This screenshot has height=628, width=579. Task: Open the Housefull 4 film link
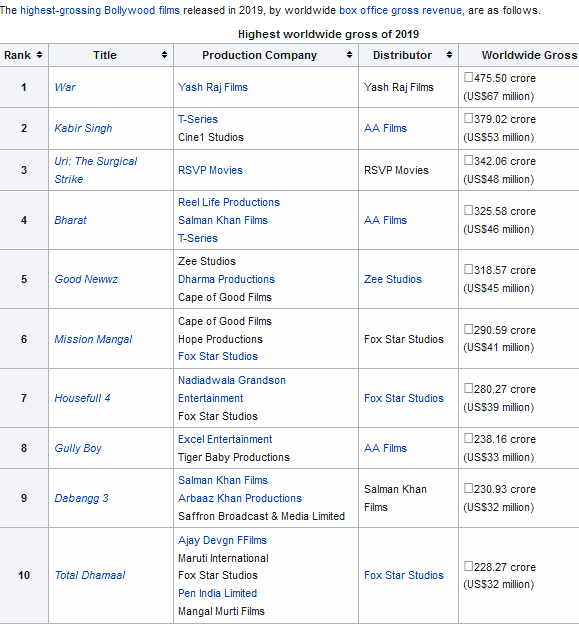pos(82,398)
